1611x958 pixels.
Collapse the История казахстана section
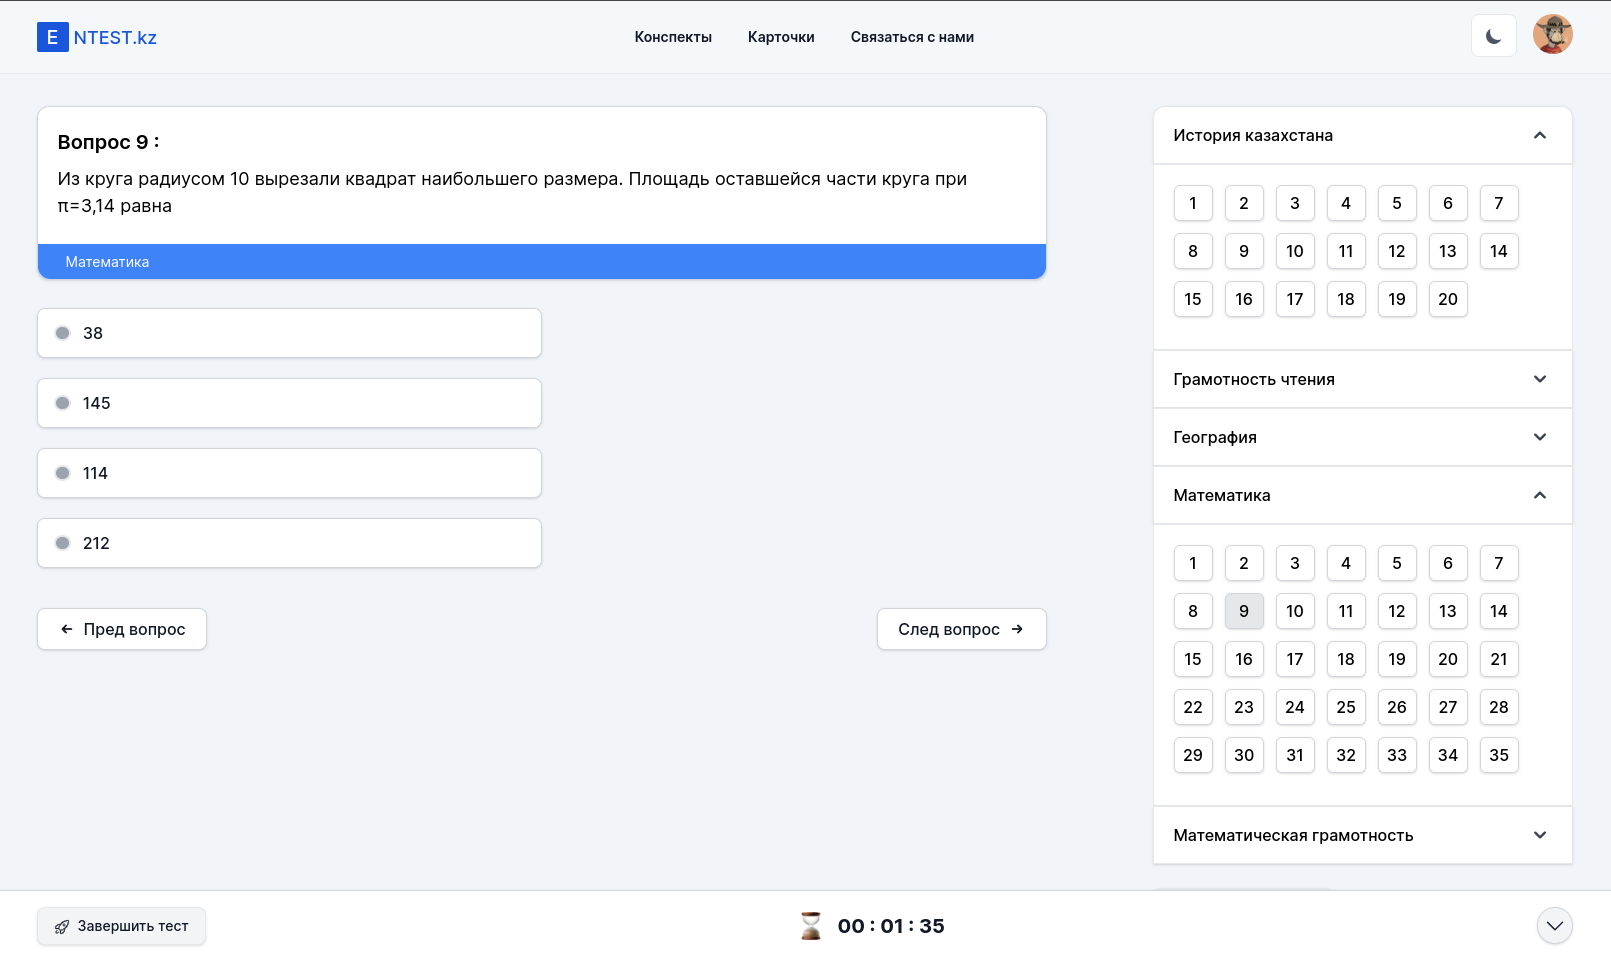(1363, 135)
